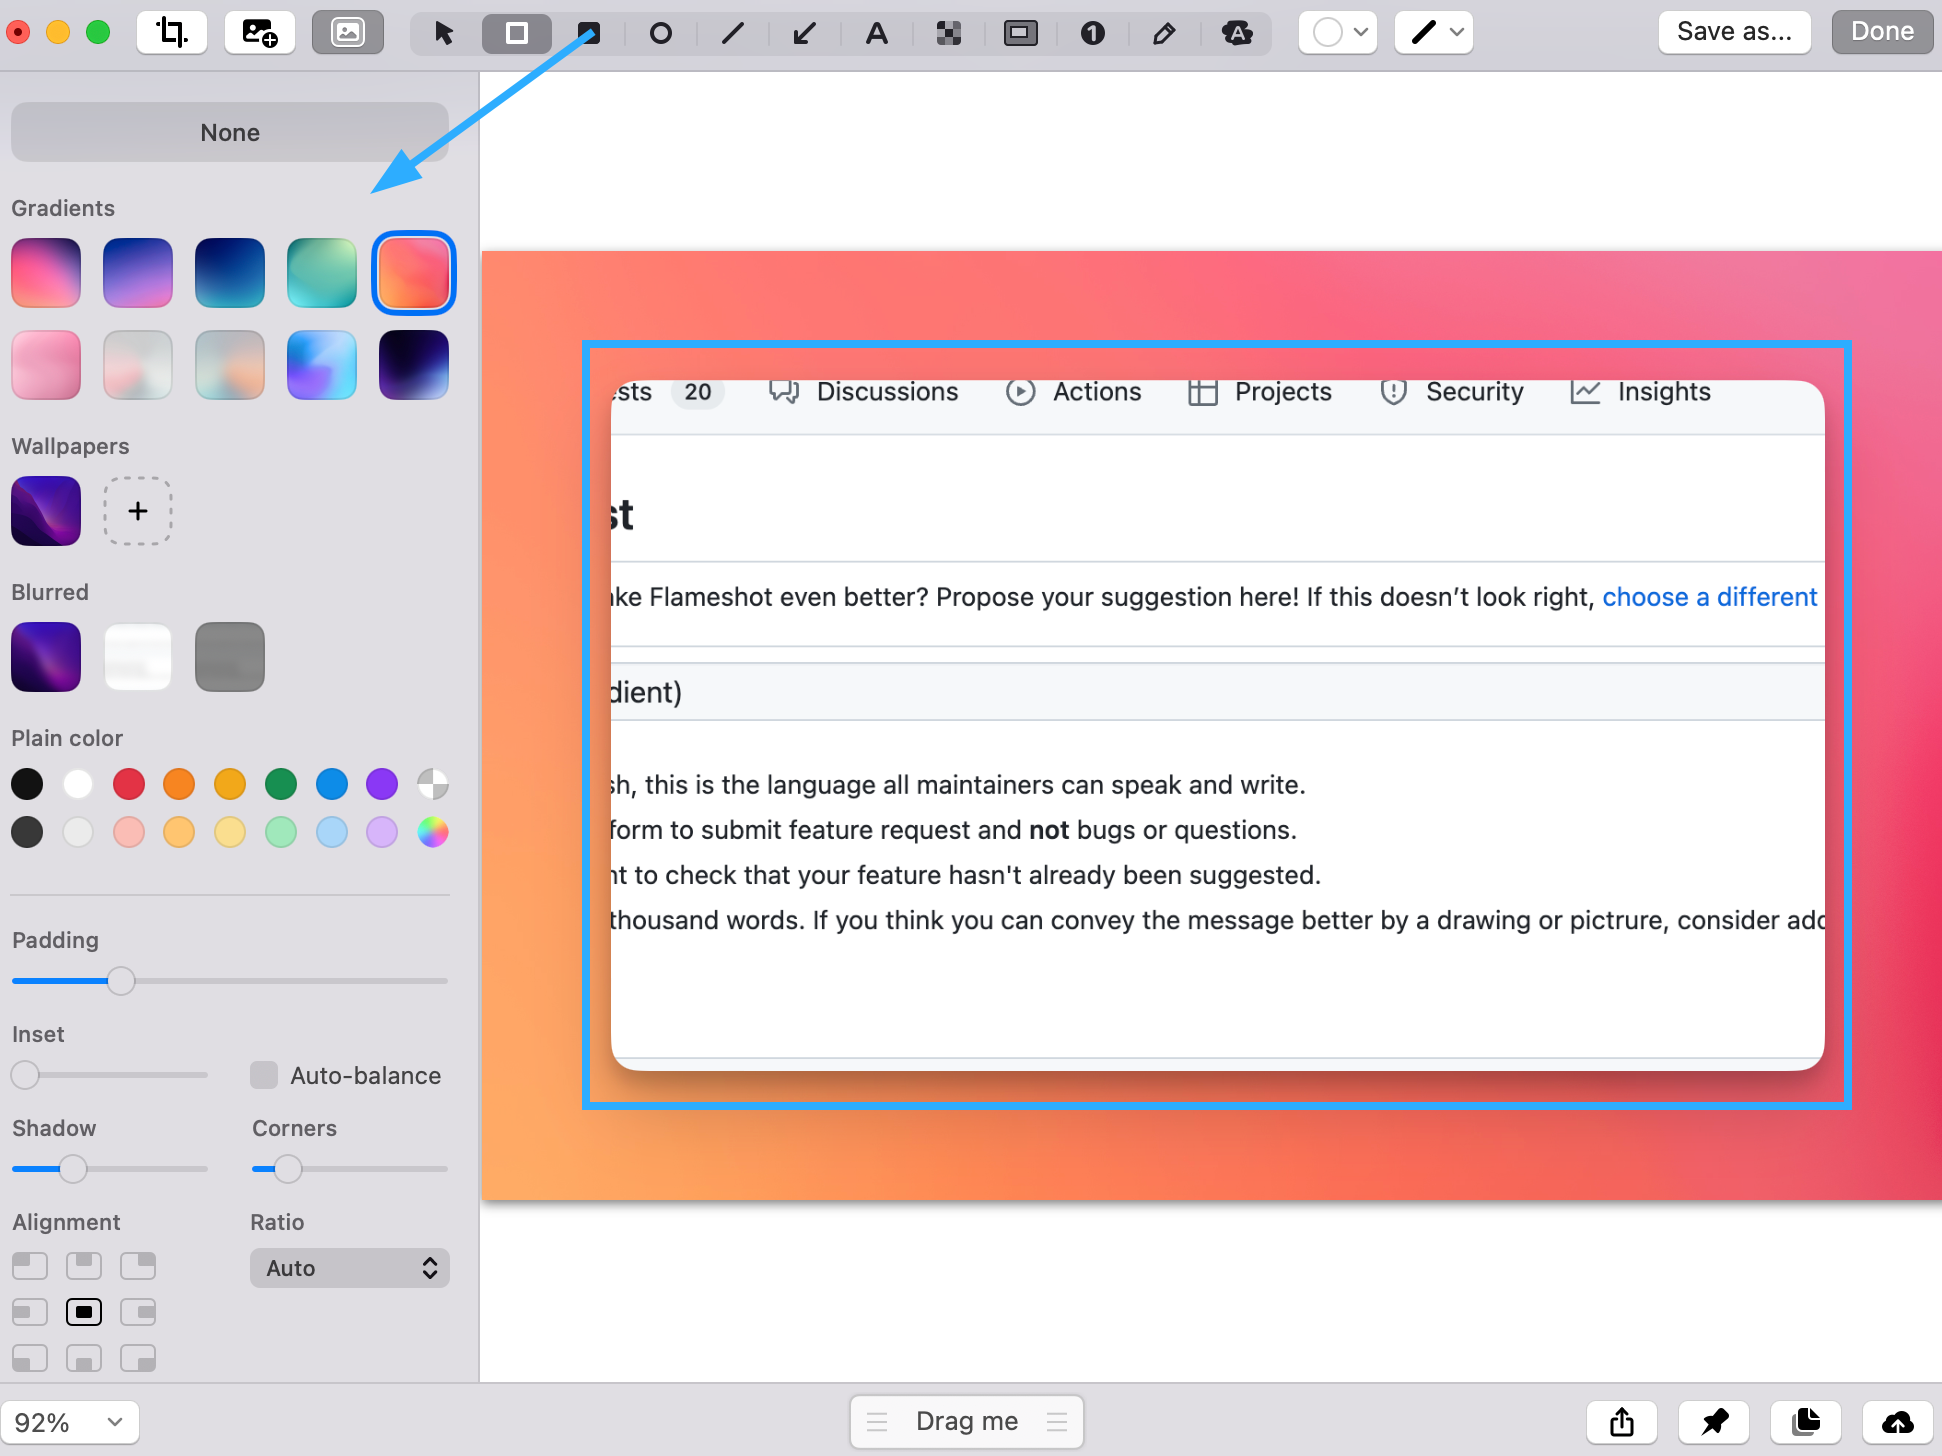Select the Arrow tool
Image resolution: width=1942 pixels, height=1456 pixels.
click(x=805, y=32)
